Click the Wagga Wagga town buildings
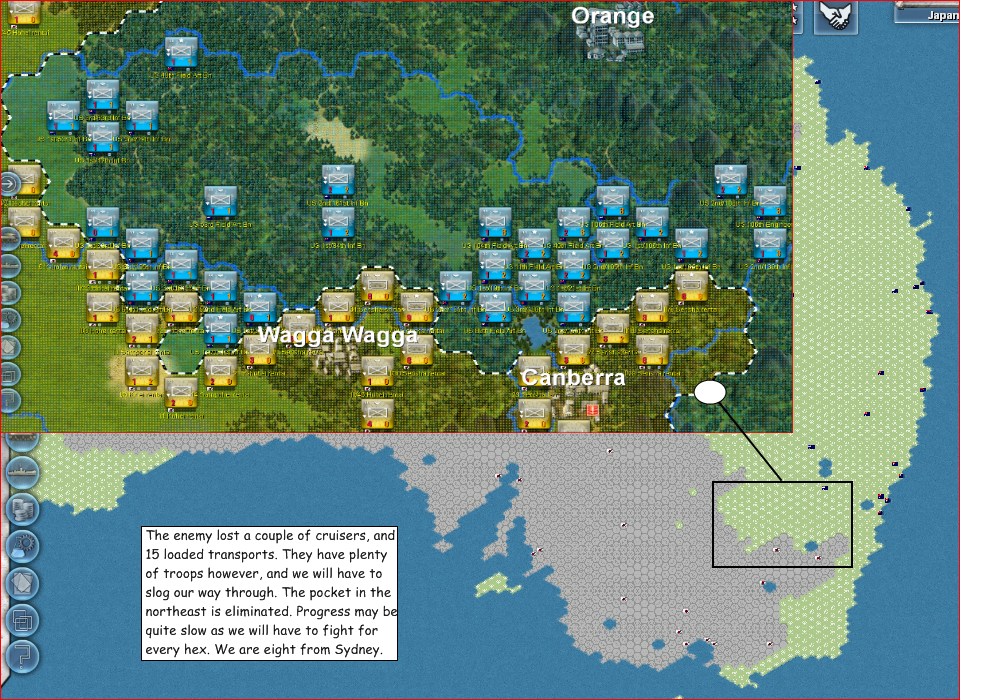This screenshot has height=700, width=996. (x=338, y=360)
